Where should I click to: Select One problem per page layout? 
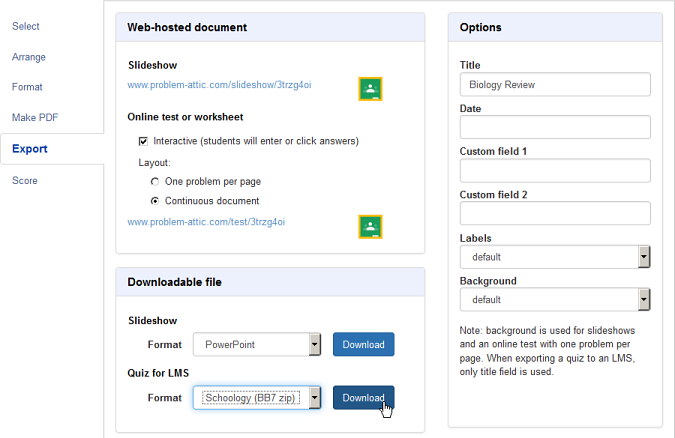coord(155,182)
